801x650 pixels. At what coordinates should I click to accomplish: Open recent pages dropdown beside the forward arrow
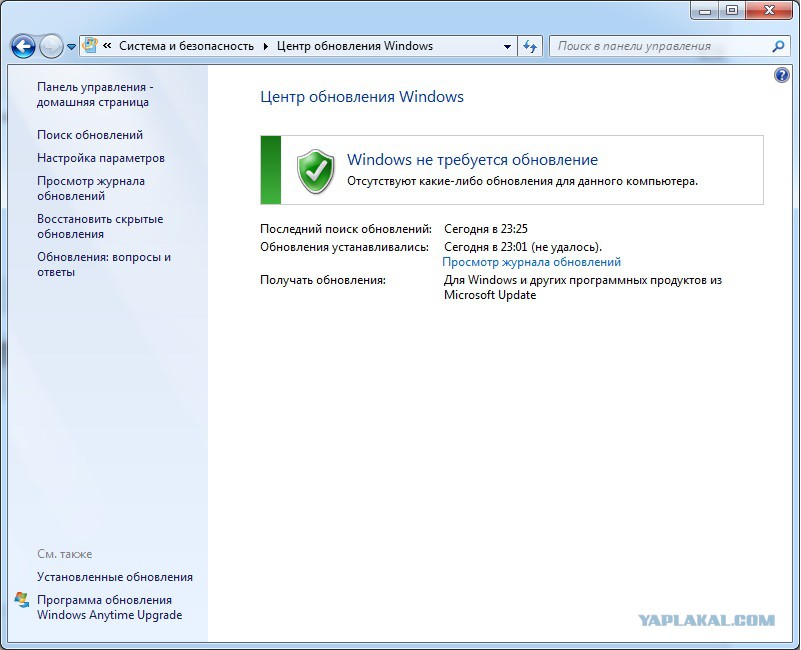tap(72, 47)
